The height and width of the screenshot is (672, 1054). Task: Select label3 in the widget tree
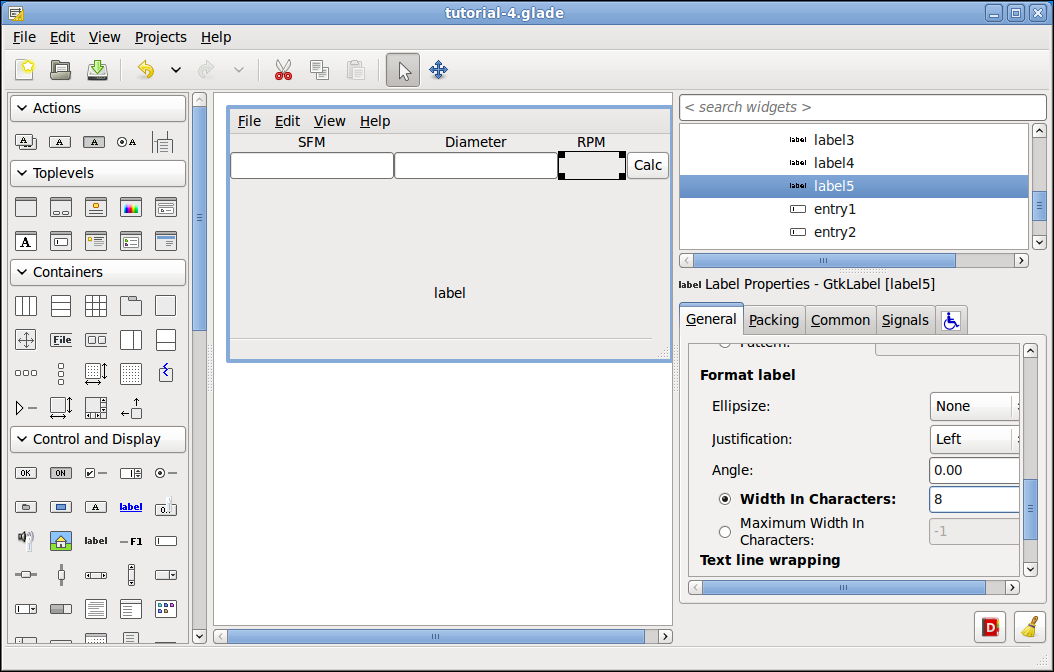point(834,140)
